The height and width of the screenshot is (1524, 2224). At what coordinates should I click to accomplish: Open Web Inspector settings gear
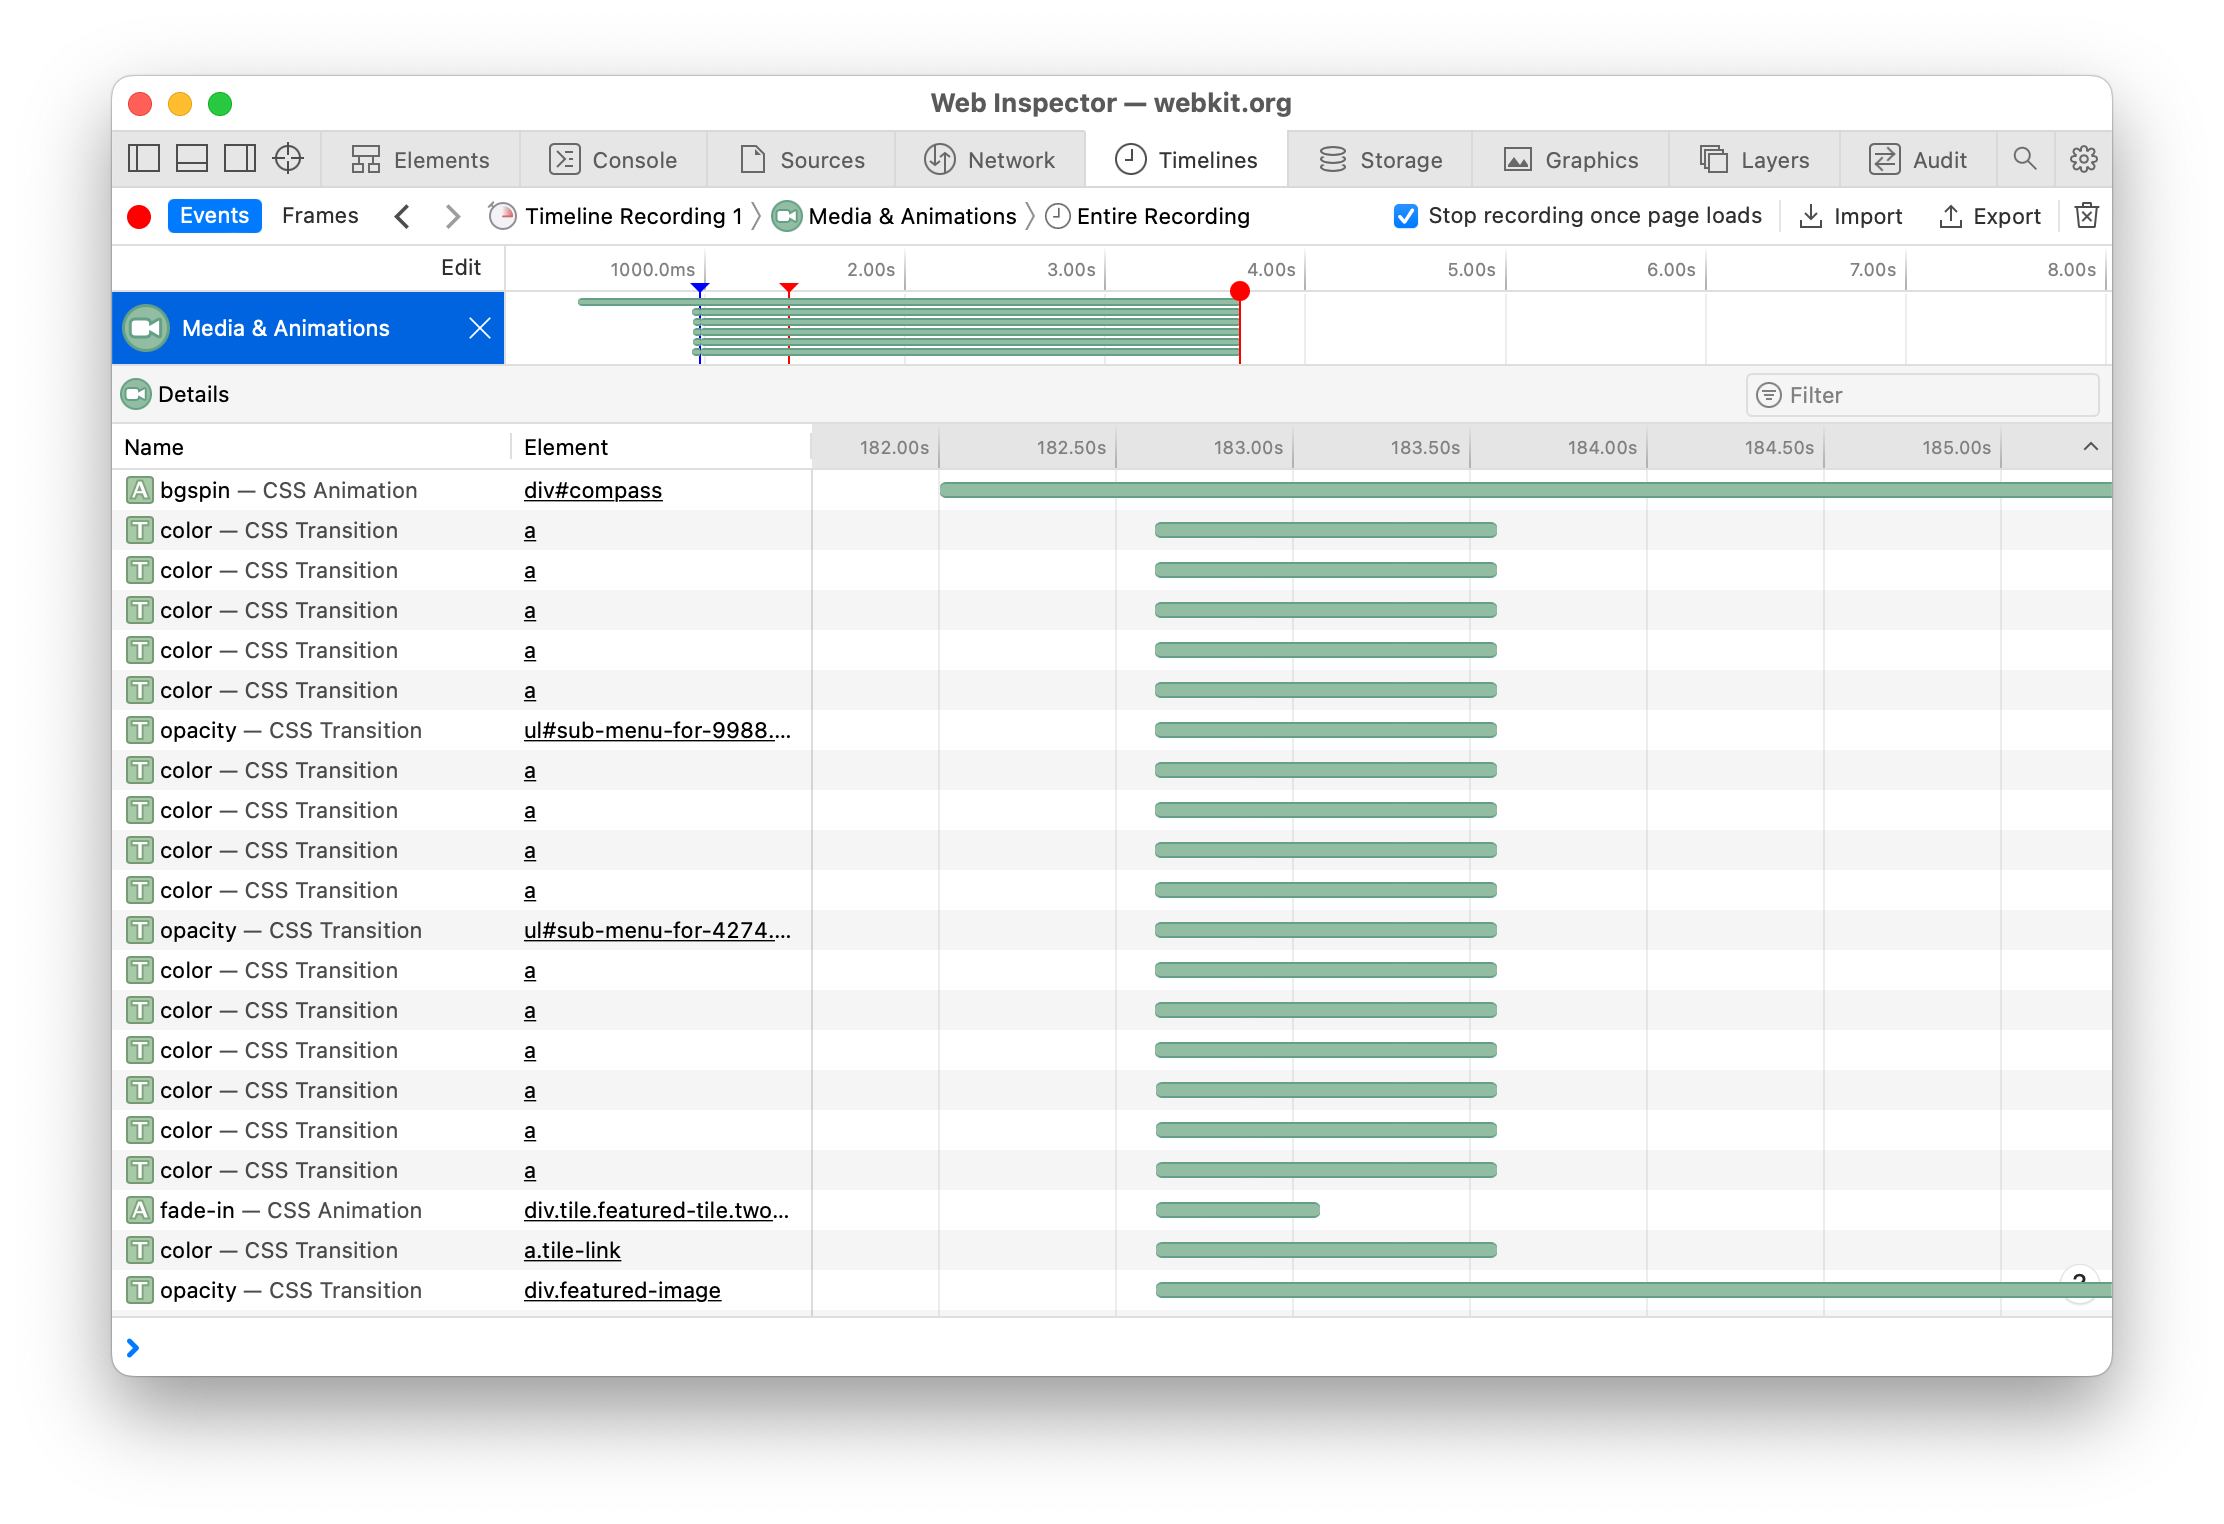pos(2084,159)
